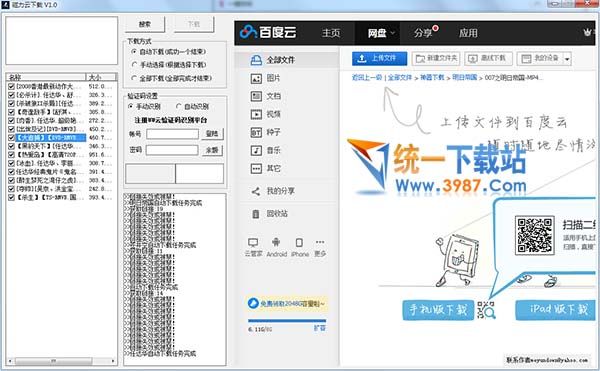The width and height of the screenshot is (600, 371).
Task: Click the 我的设备 my devices button
Action: coord(540,59)
